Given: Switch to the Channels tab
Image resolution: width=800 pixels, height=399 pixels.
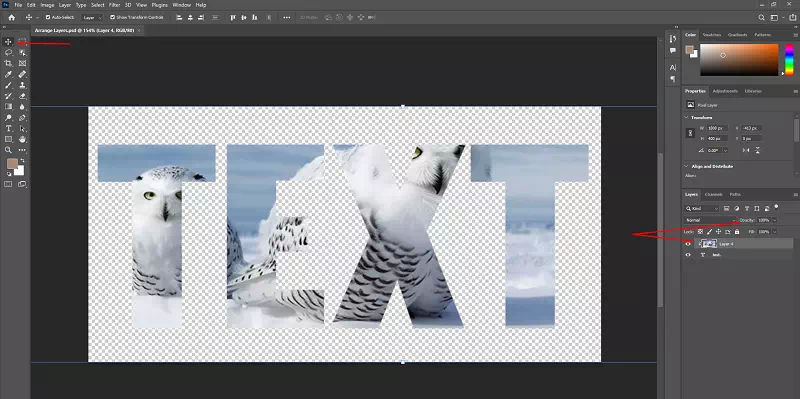Looking at the screenshot, I should pos(713,194).
